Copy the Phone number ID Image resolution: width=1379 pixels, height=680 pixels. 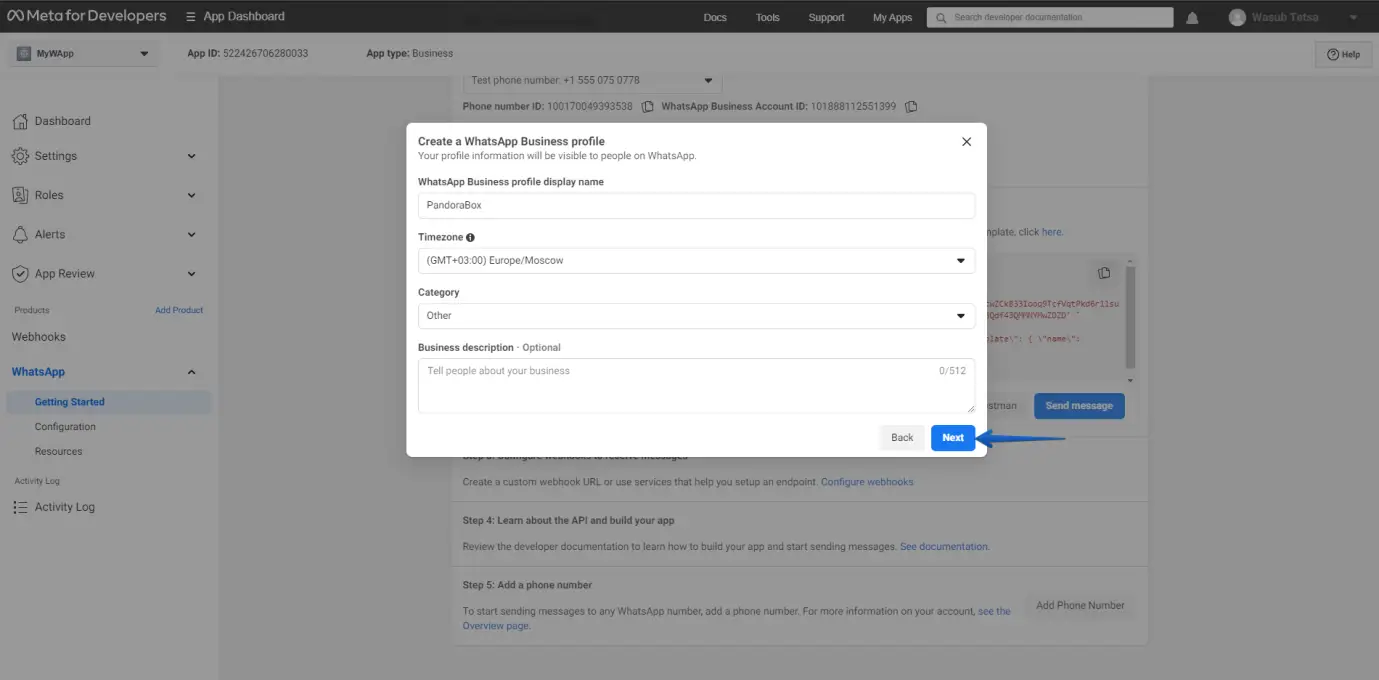point(648,106)
